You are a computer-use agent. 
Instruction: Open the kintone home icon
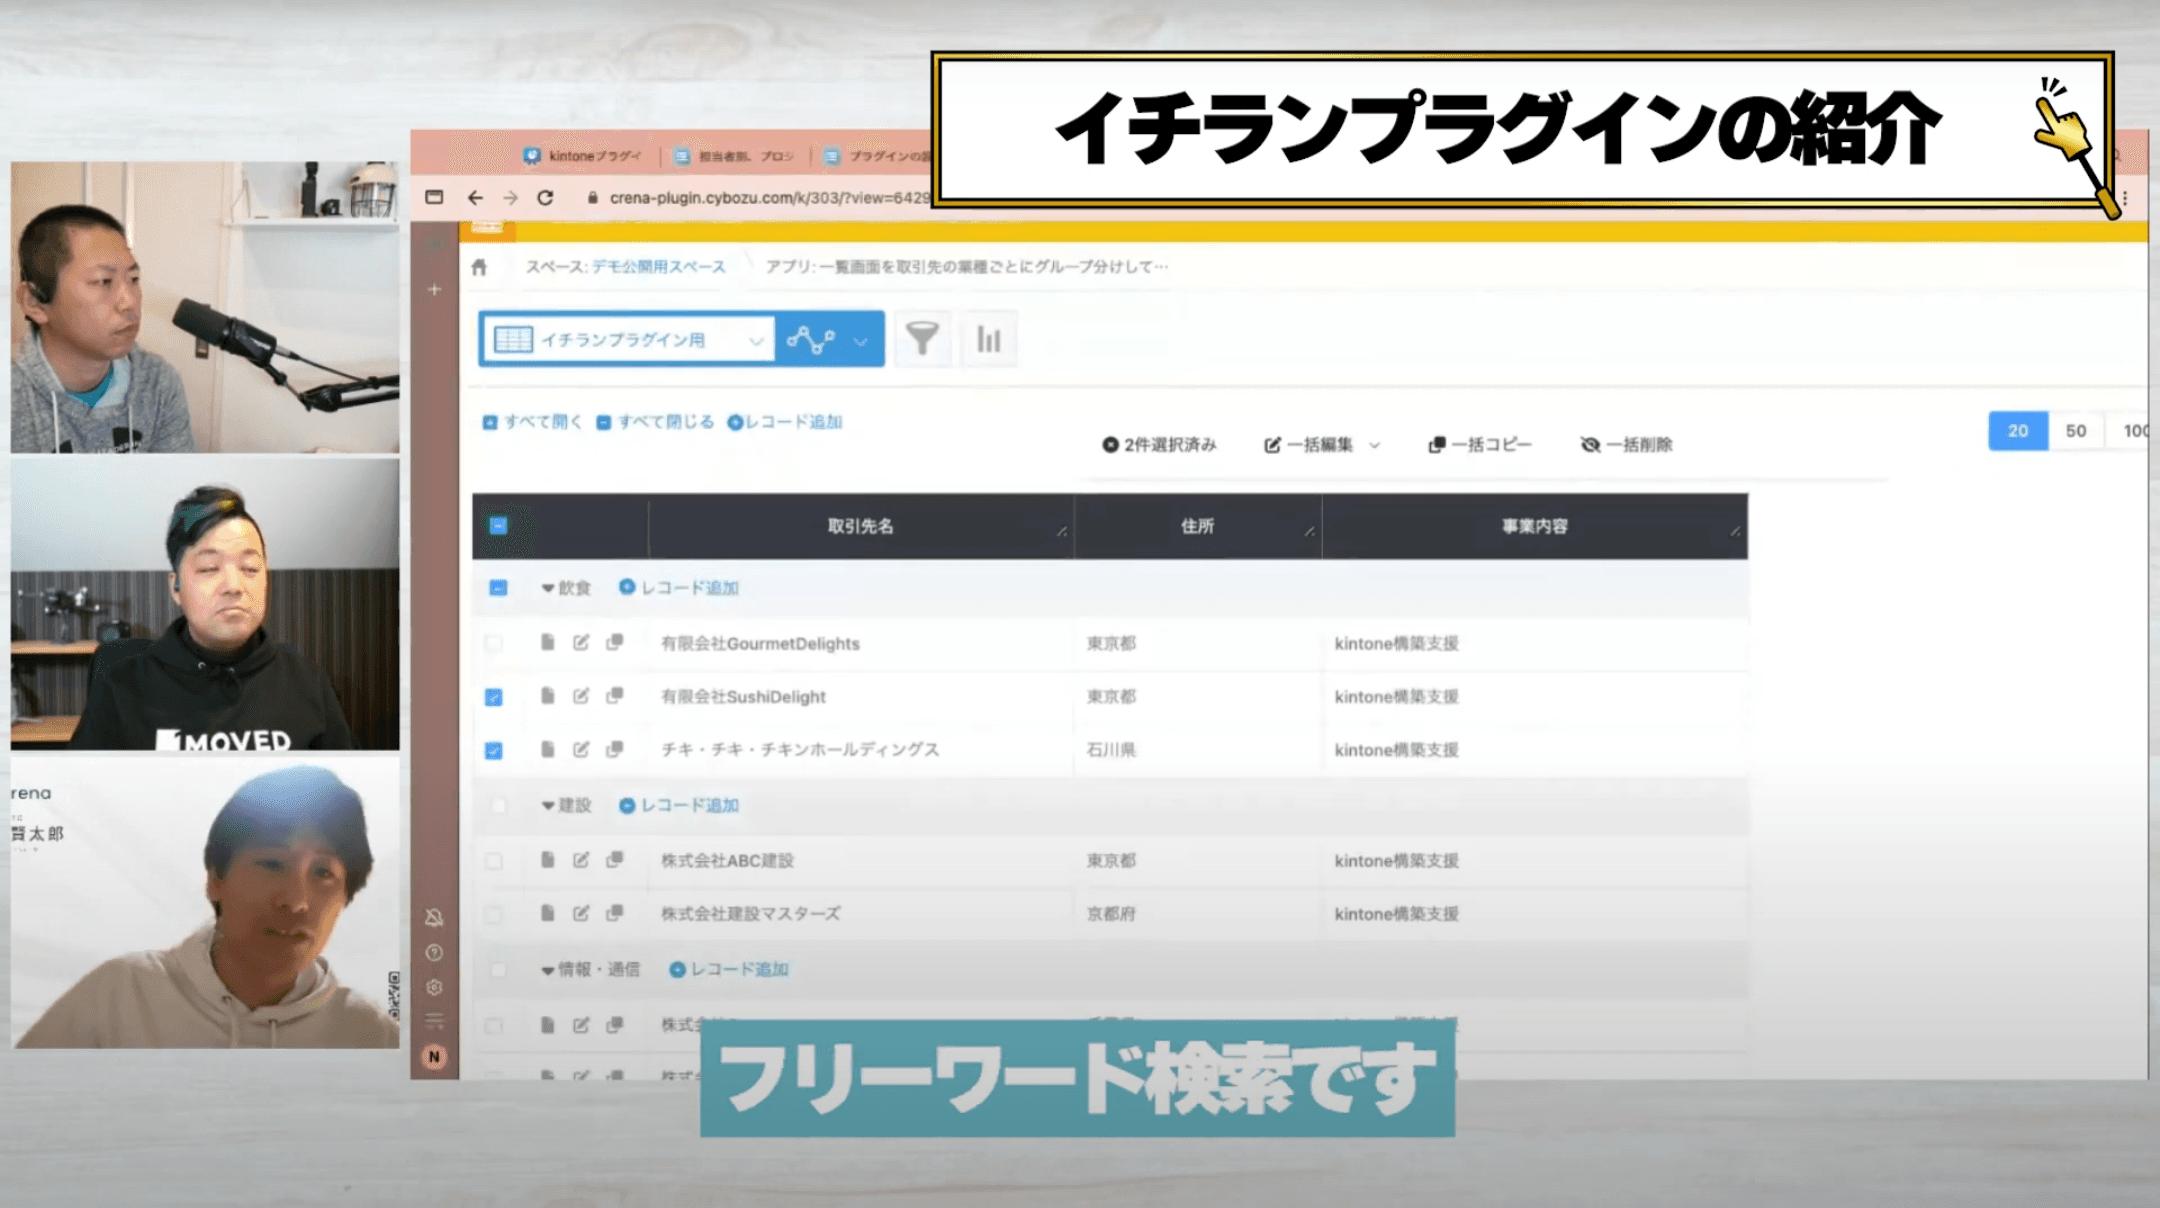pyautogui.click(x=479, y=267)
